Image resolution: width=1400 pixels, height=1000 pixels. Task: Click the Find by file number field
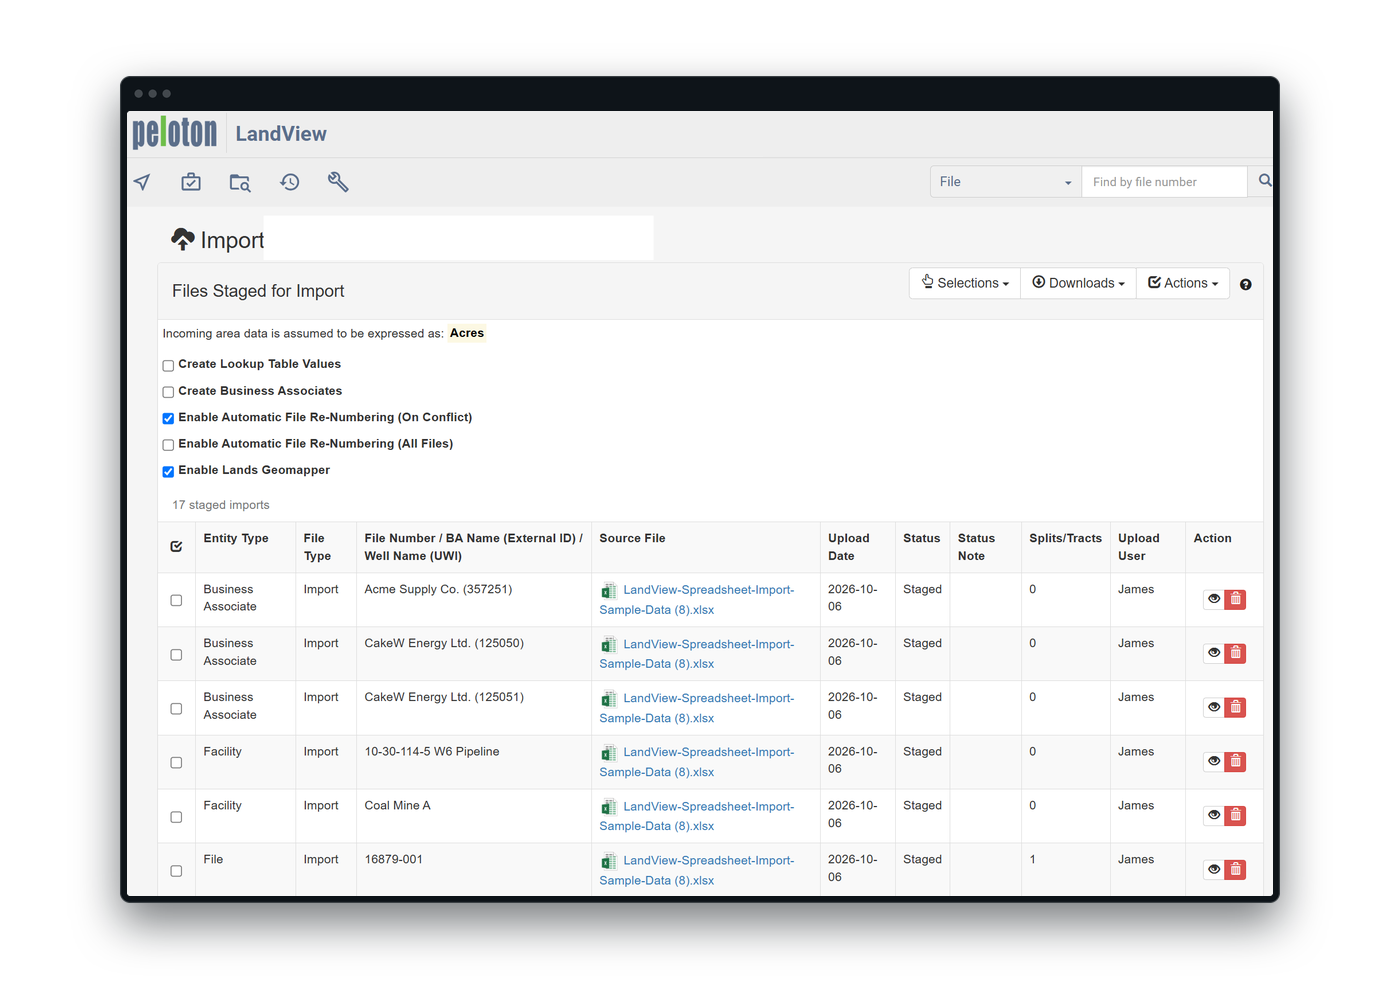coord(1164,182)
